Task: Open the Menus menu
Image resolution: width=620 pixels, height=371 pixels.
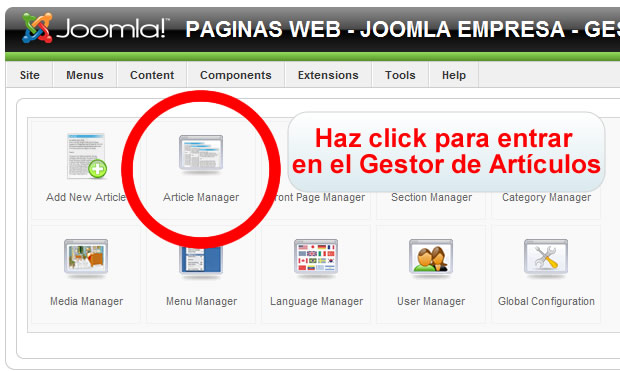Action: (x=85, y=75)
